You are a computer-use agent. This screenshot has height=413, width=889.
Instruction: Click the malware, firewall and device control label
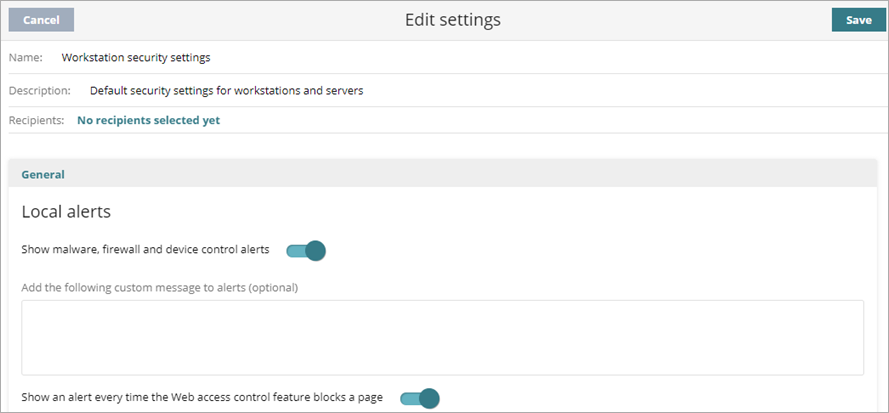[146, 250]
